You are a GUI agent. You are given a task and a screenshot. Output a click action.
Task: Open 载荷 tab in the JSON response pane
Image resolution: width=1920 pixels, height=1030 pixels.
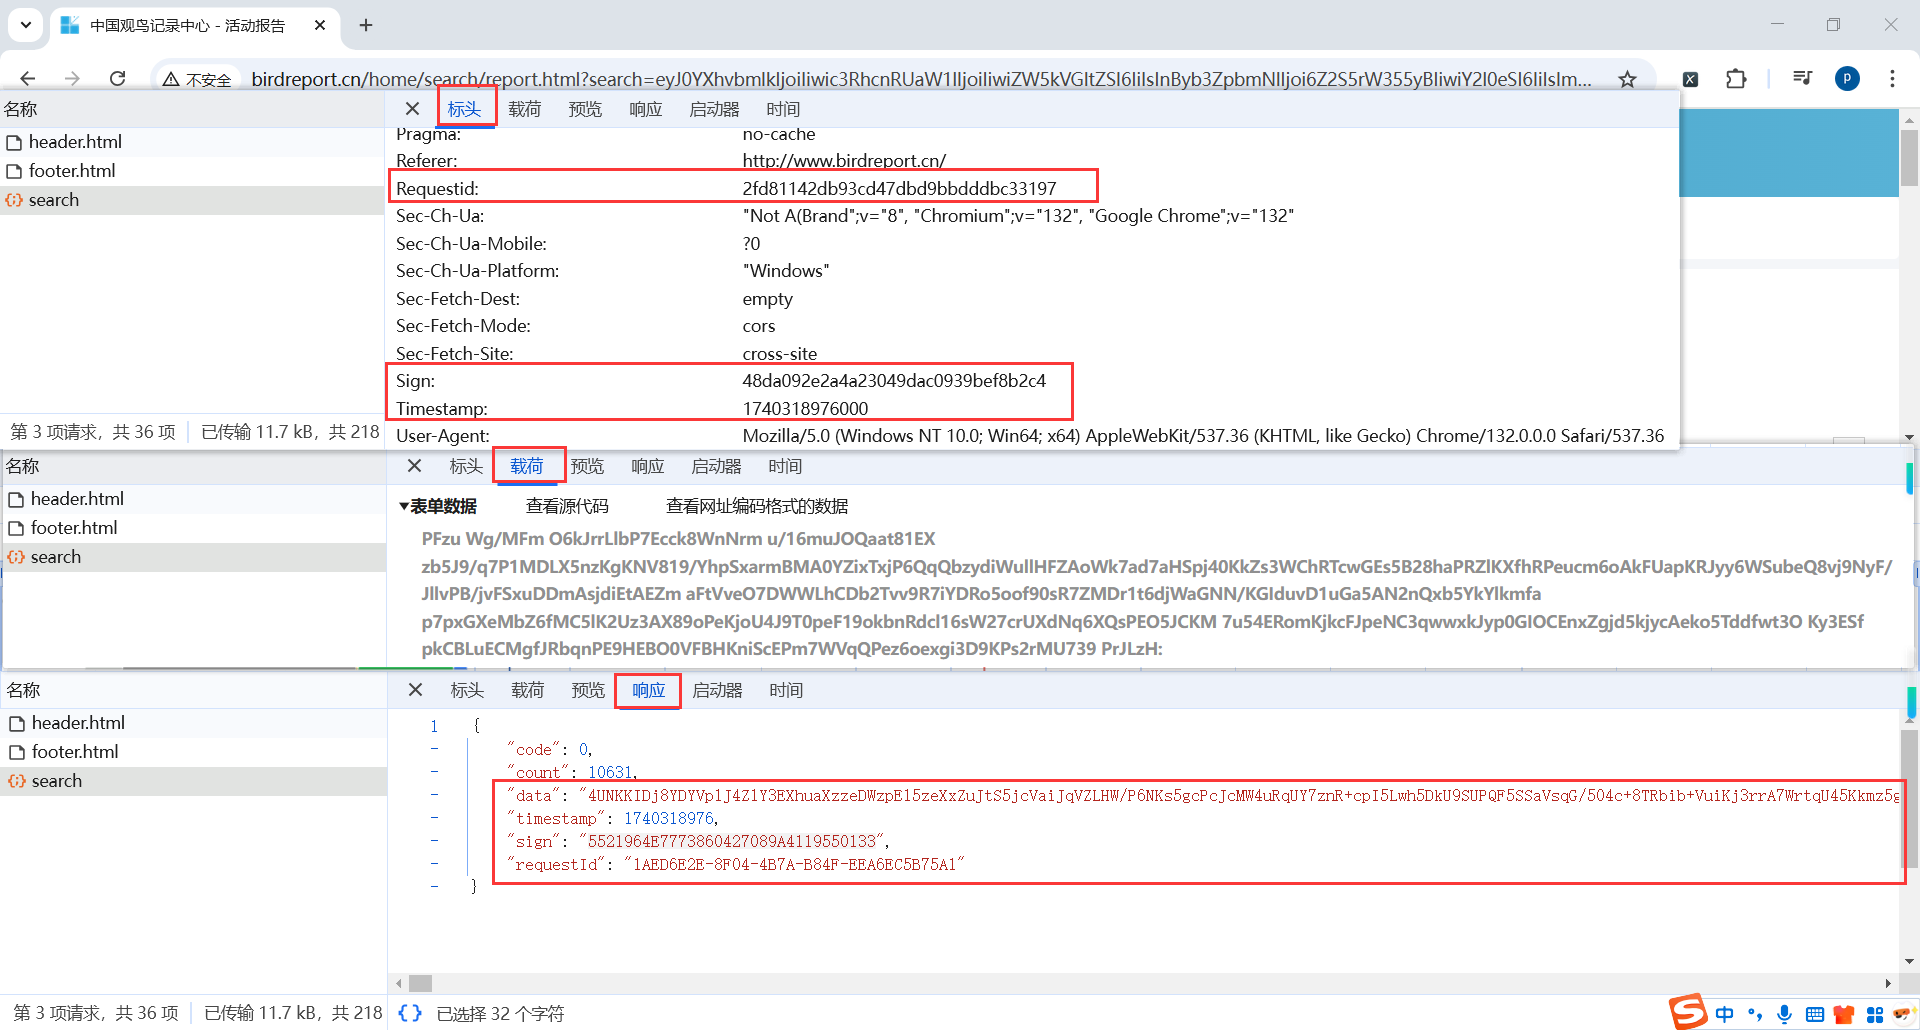528,690
